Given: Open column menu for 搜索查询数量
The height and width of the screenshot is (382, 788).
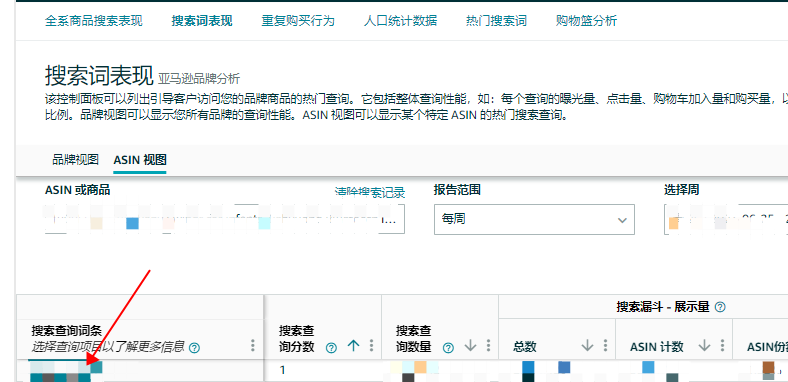Looking at the screenshot, I should (x=488, y=345).
